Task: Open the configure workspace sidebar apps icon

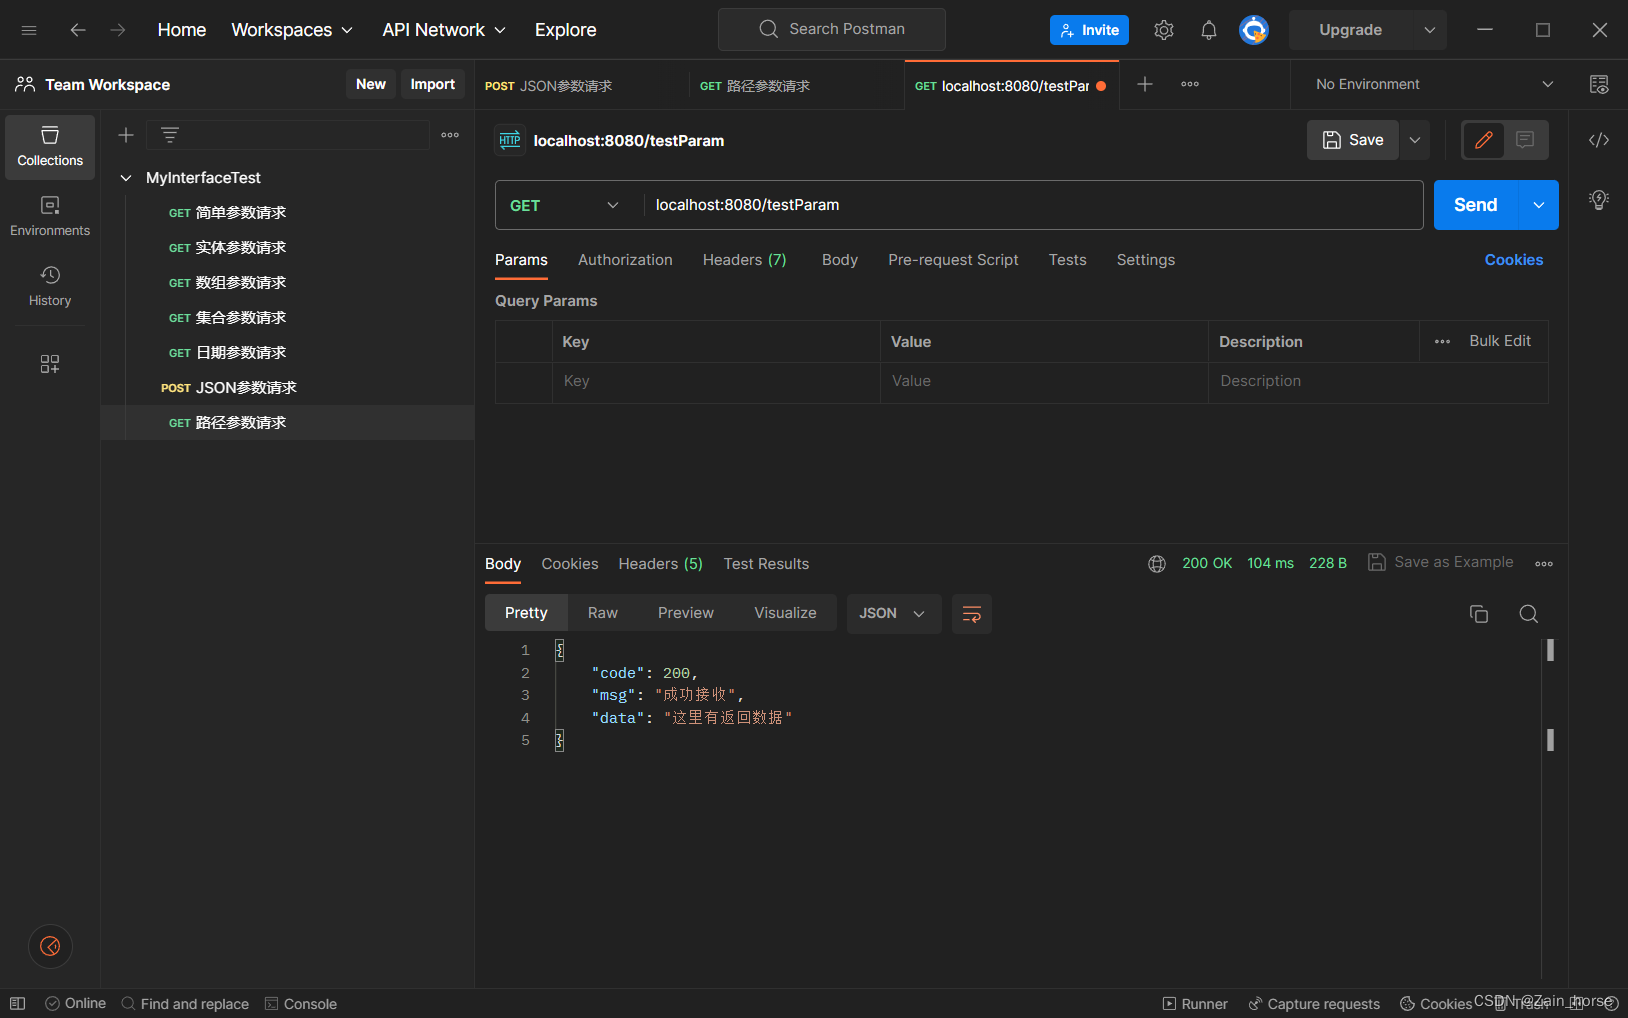Action: pyautogui.click(x=50, y=364)
